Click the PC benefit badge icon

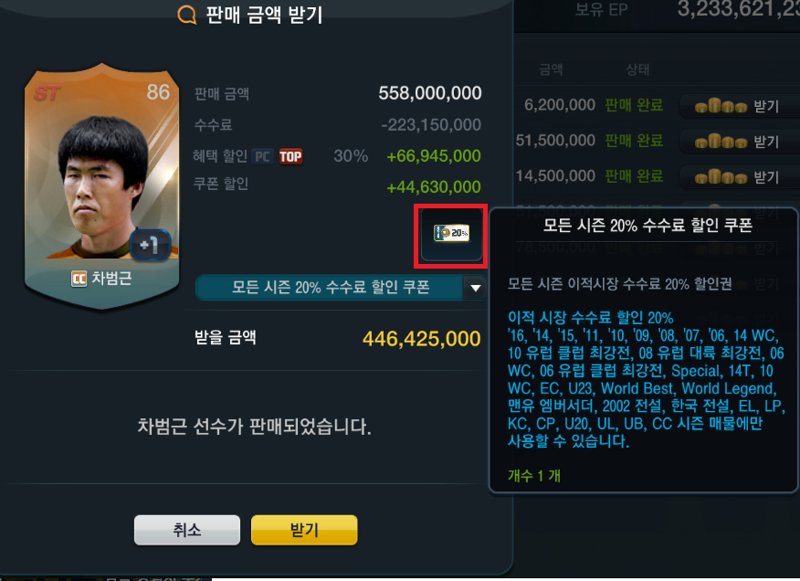click(x=262, y=157)
